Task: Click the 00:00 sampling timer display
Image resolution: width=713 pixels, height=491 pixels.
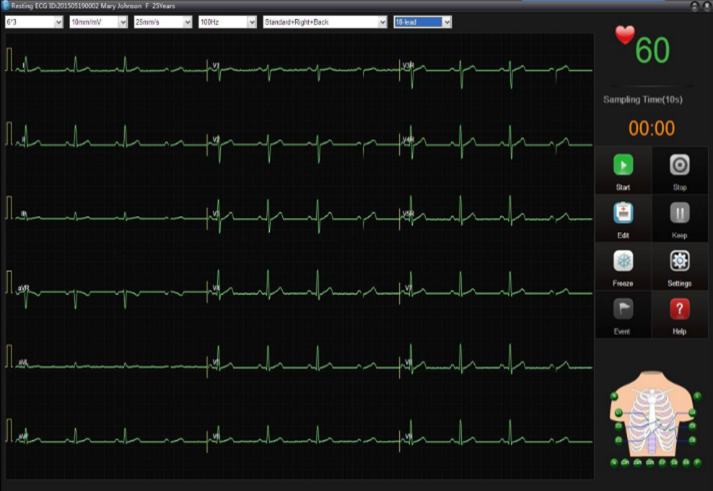Action: [x=651, y=128]
